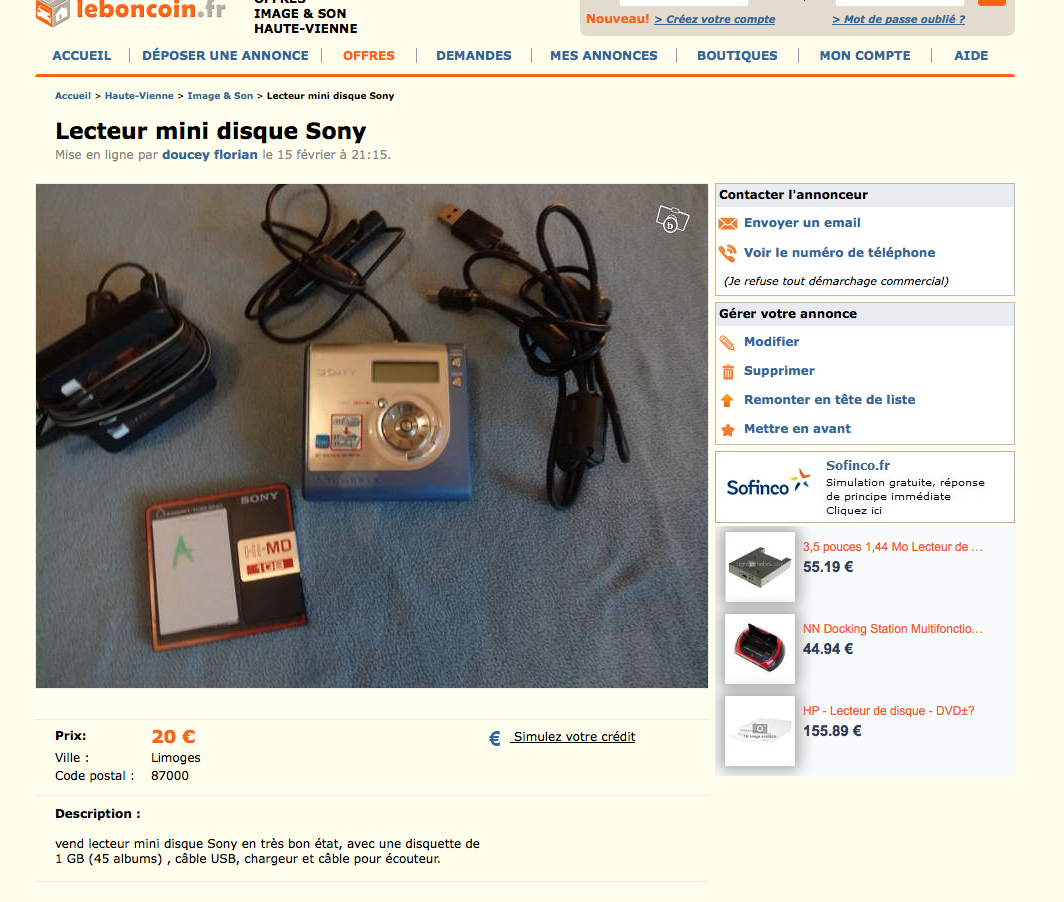Click the Mot de passe oublié link
The image size is (1064, 902).
898,19
